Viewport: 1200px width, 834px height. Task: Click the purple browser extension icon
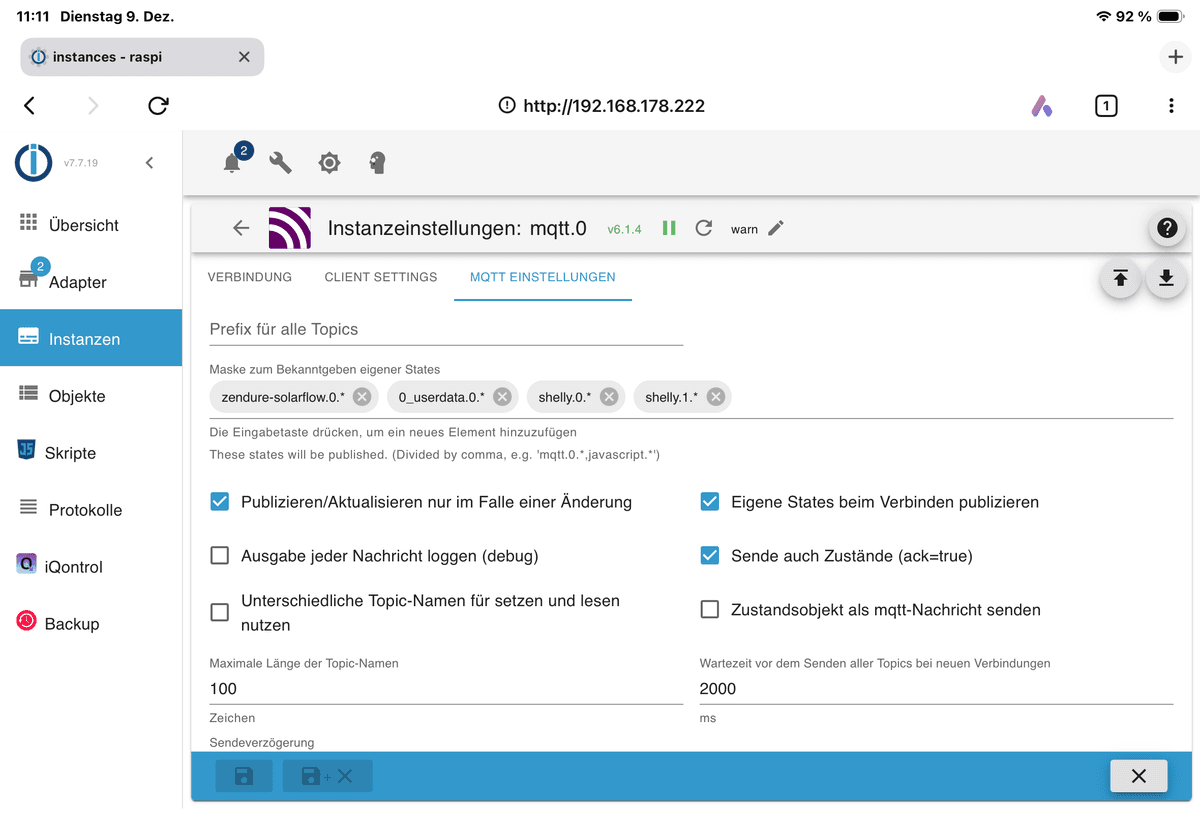(1042, 106)
